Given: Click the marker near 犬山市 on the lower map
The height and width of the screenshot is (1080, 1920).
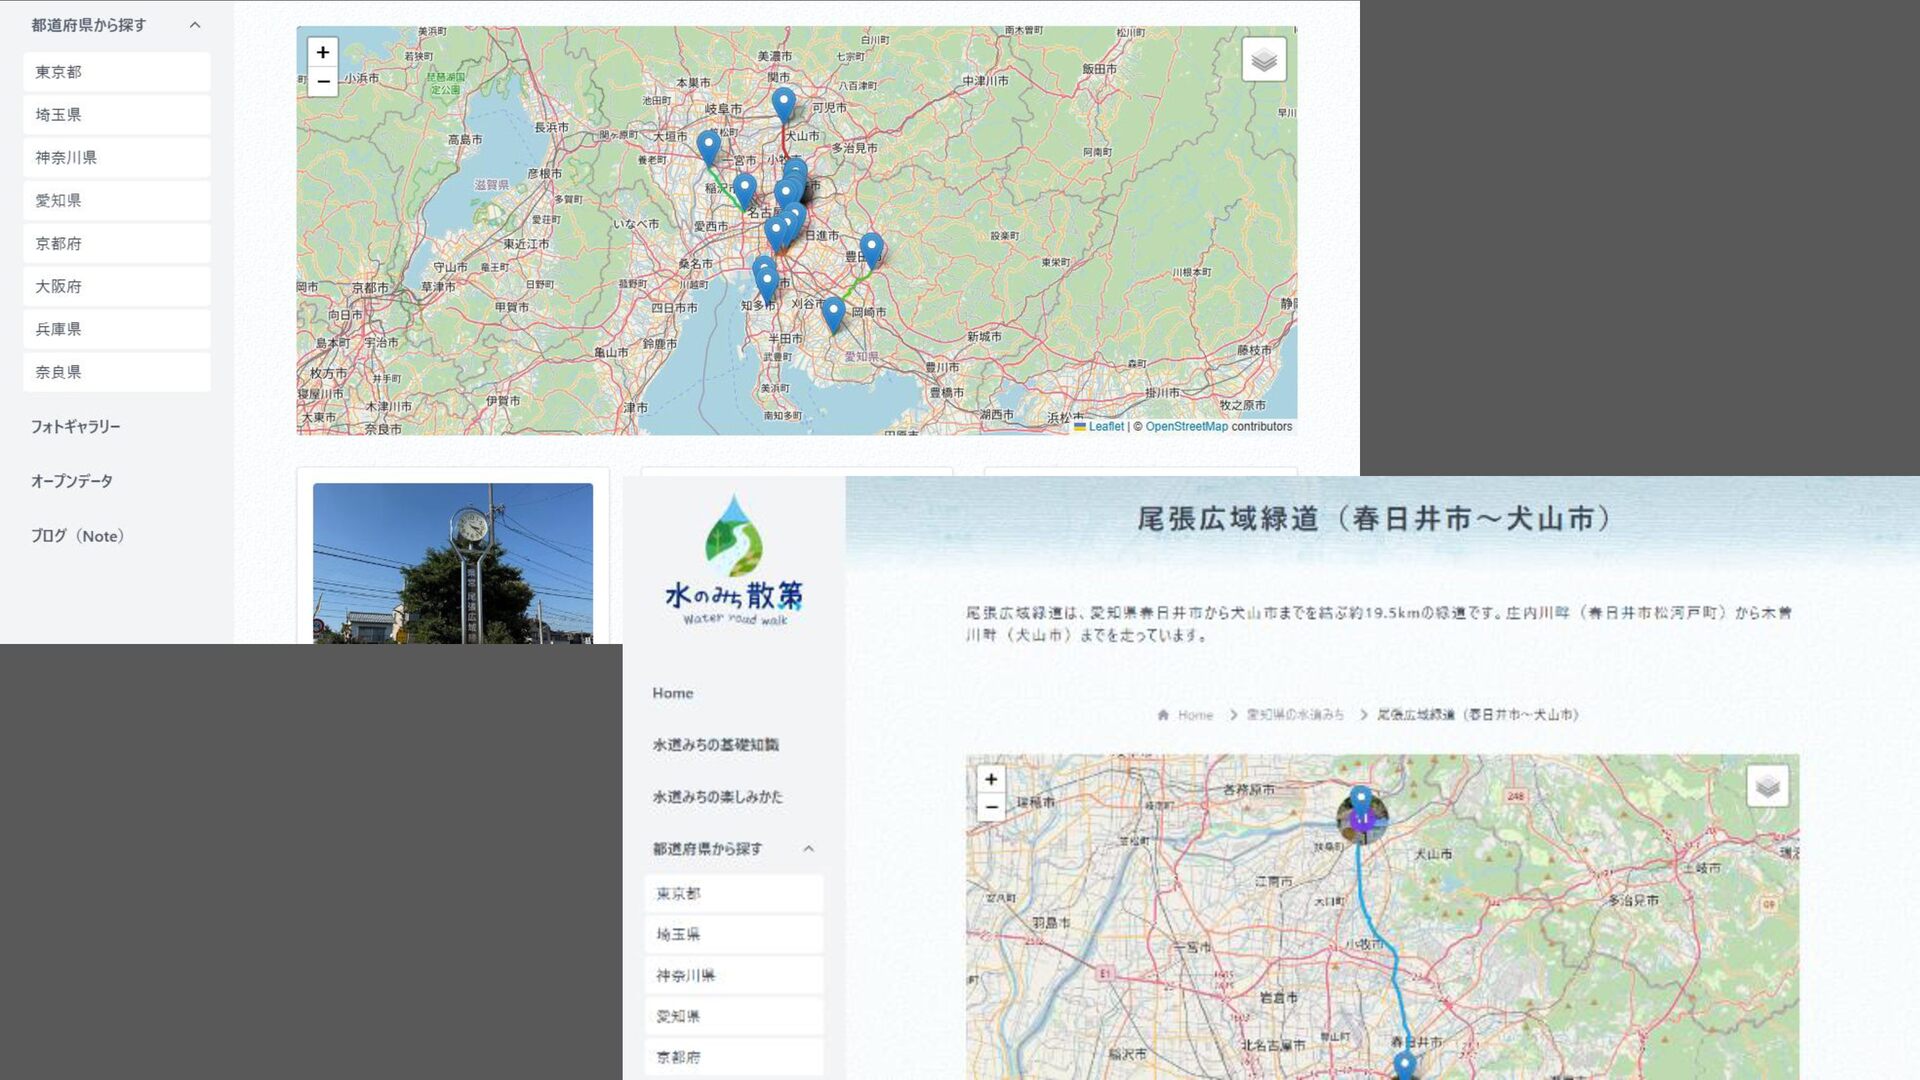Looking at the screenshot, I should (x=1361, y=800).
